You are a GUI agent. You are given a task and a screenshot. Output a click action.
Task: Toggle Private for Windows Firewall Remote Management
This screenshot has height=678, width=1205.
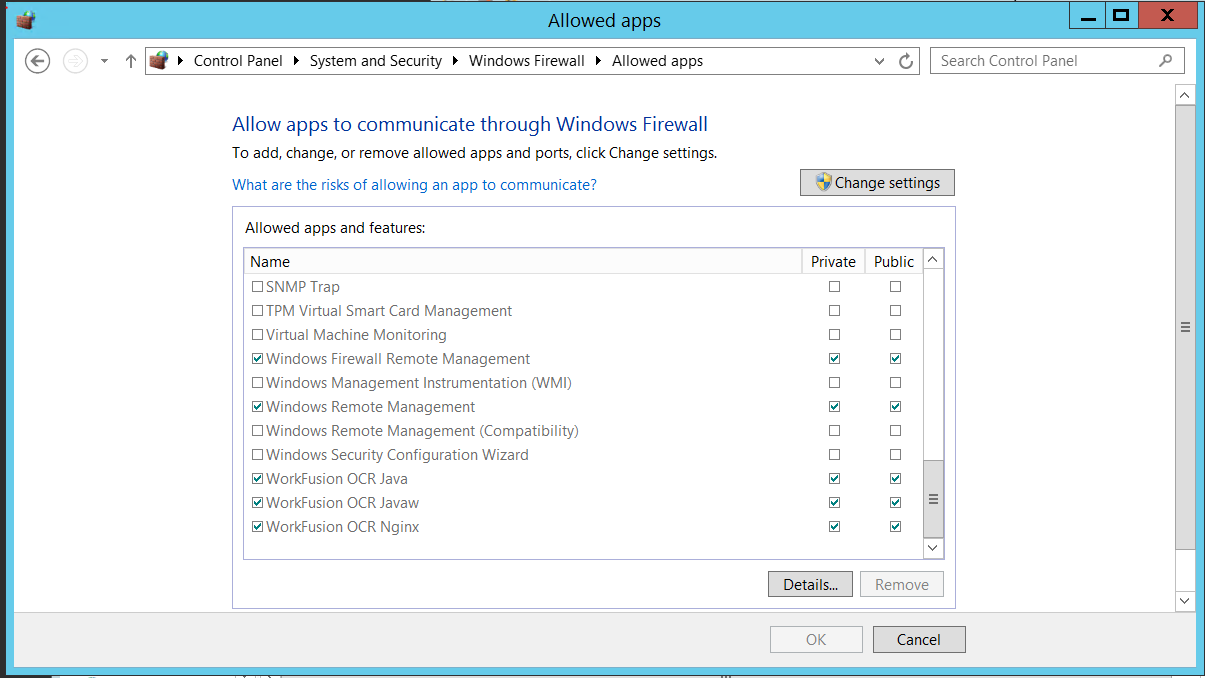(x=835, y=359)
